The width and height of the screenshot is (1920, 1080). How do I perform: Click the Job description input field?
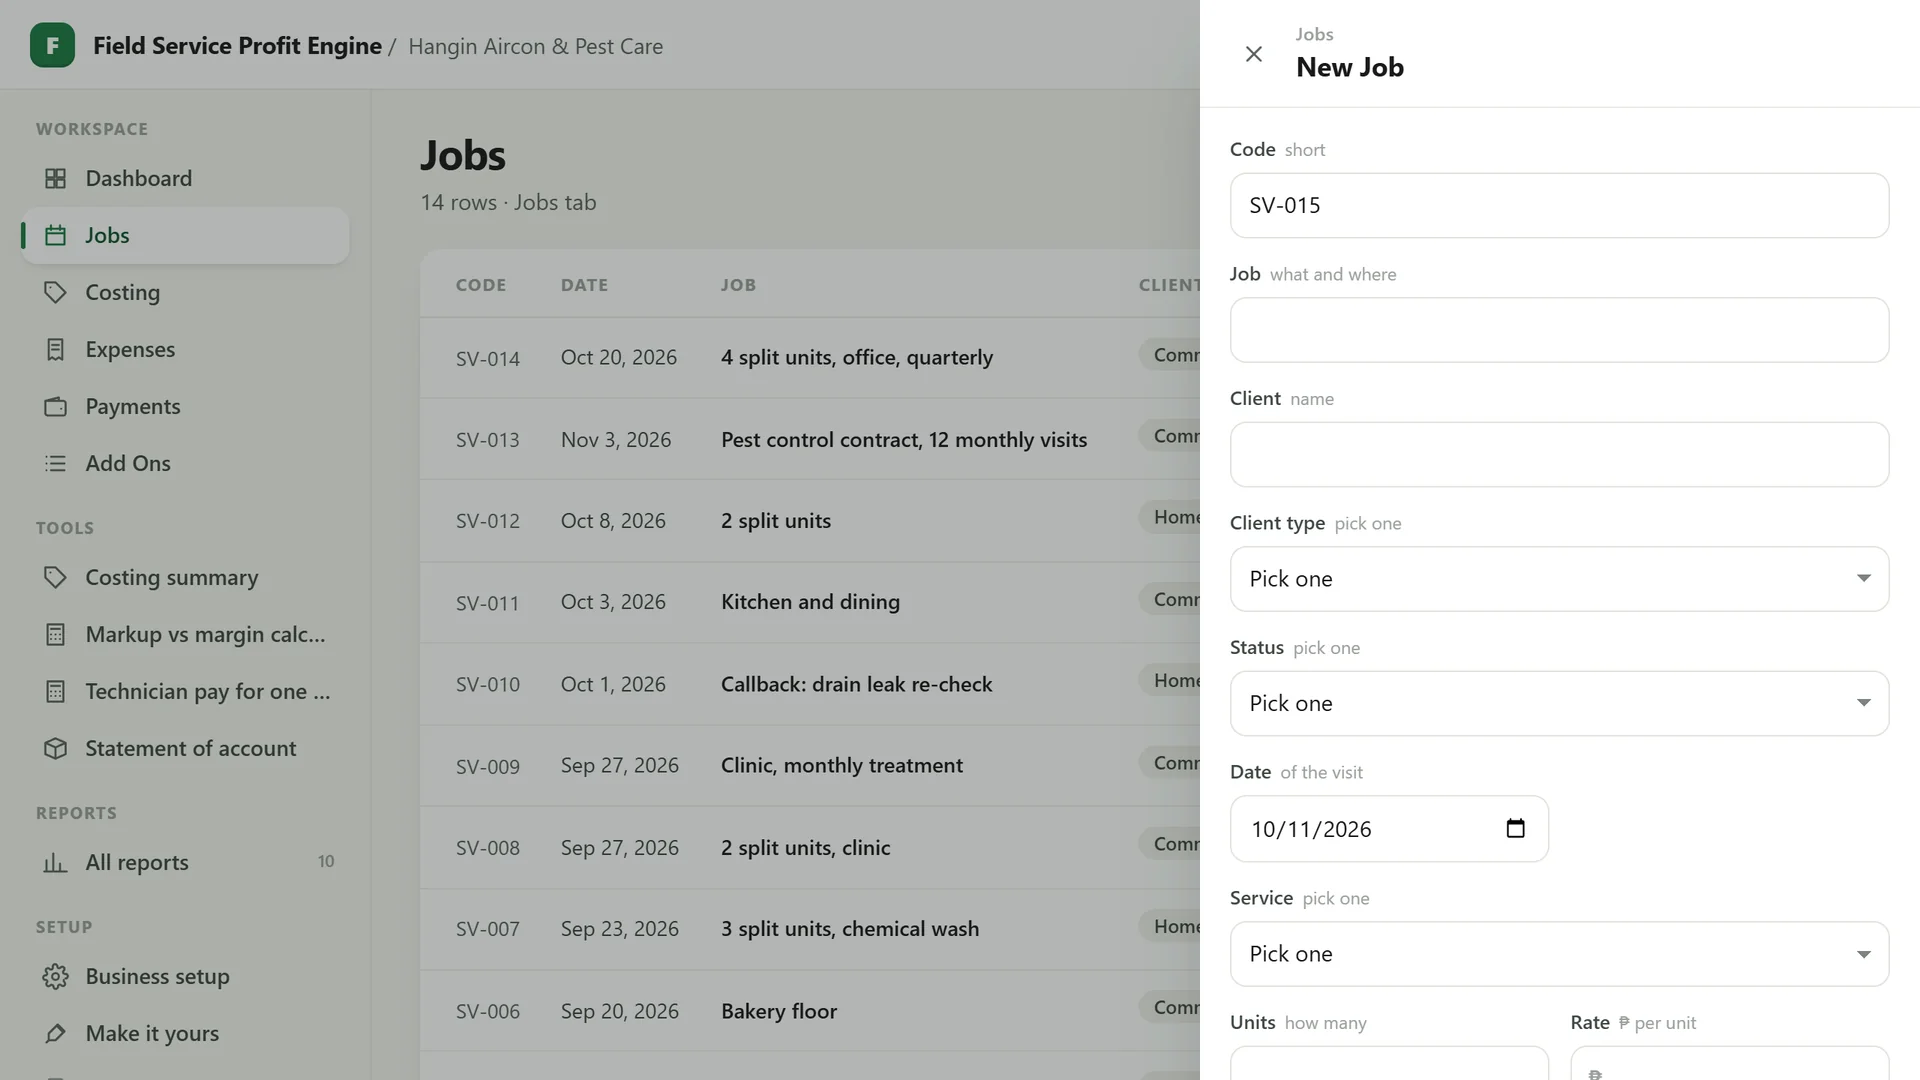click(1559, 330)
